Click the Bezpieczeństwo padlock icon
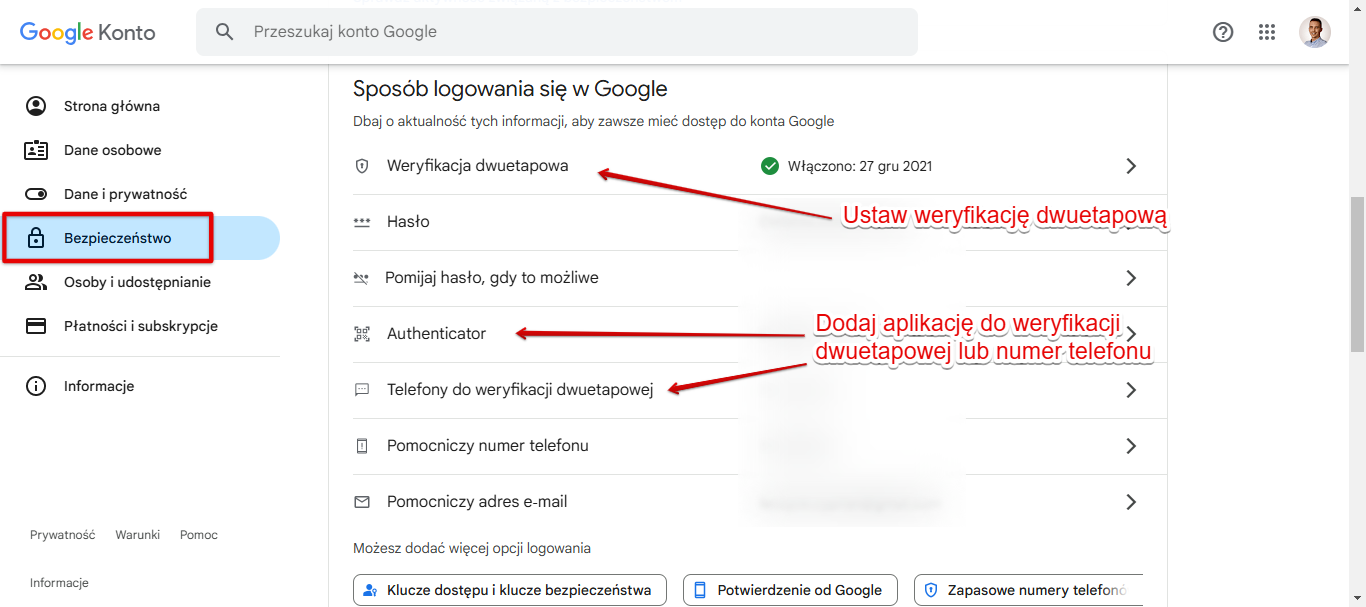This screenshot has height=607, width=1366. pyautogui.click(x=36, y=238)
